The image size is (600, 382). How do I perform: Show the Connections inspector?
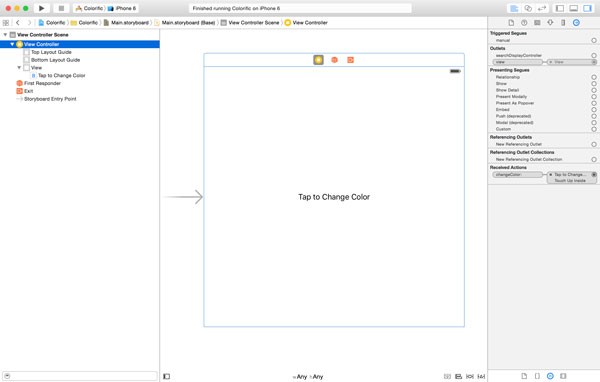[576, 23]
